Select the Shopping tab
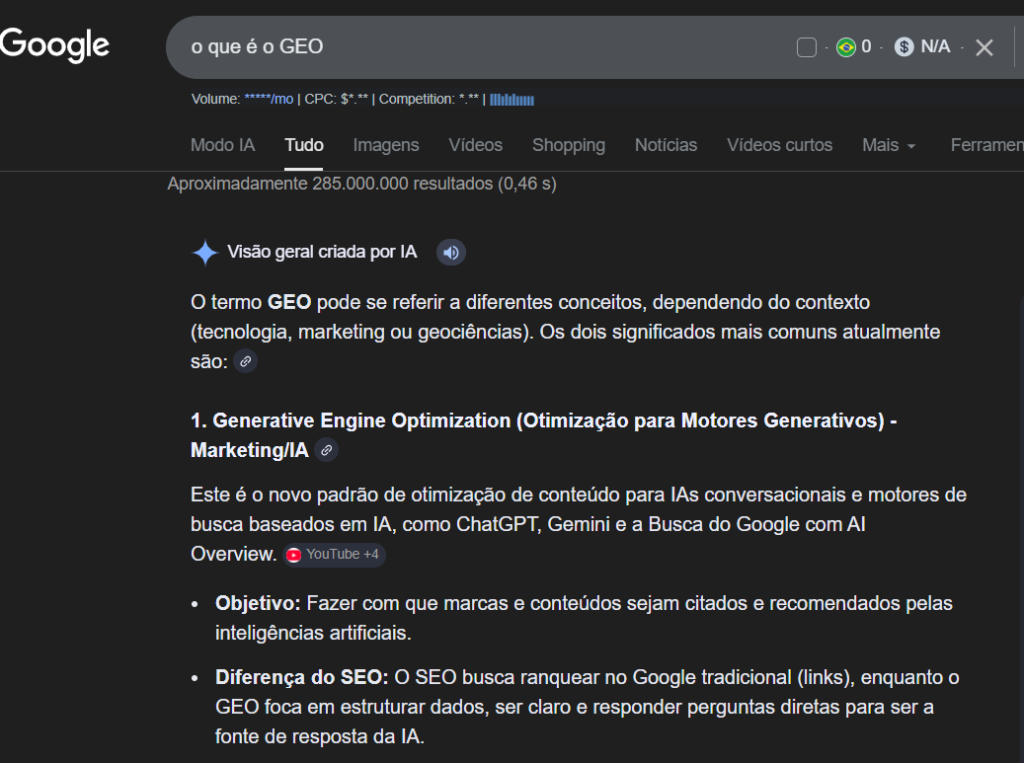The image size is (1024, 763). (568, 145)
